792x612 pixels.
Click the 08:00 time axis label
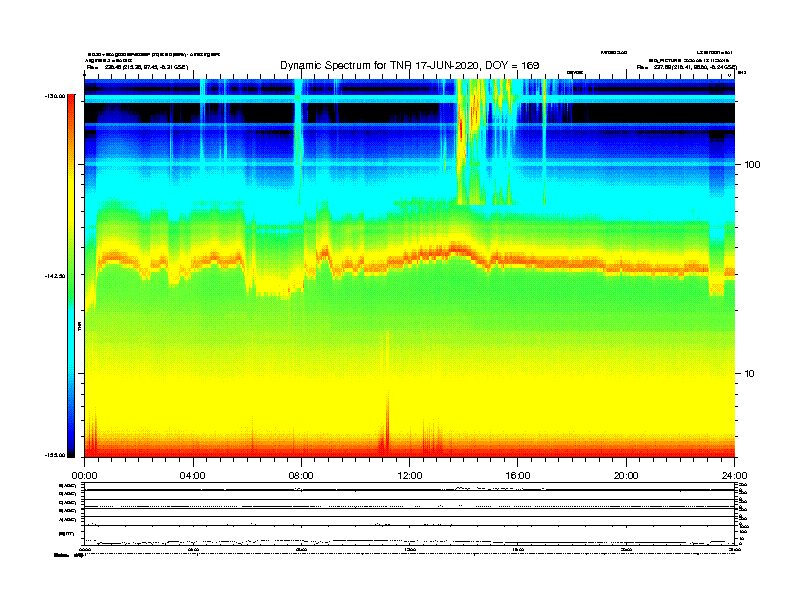coord(301,476)
